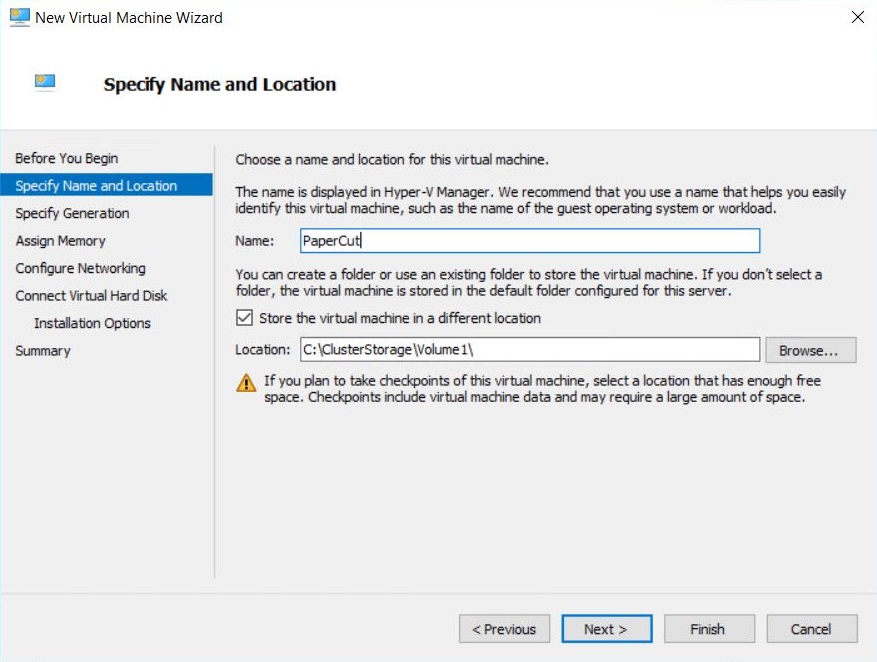Click the Name text field containing PaperCut
The image size is (877, 662).
coord(530,240)
